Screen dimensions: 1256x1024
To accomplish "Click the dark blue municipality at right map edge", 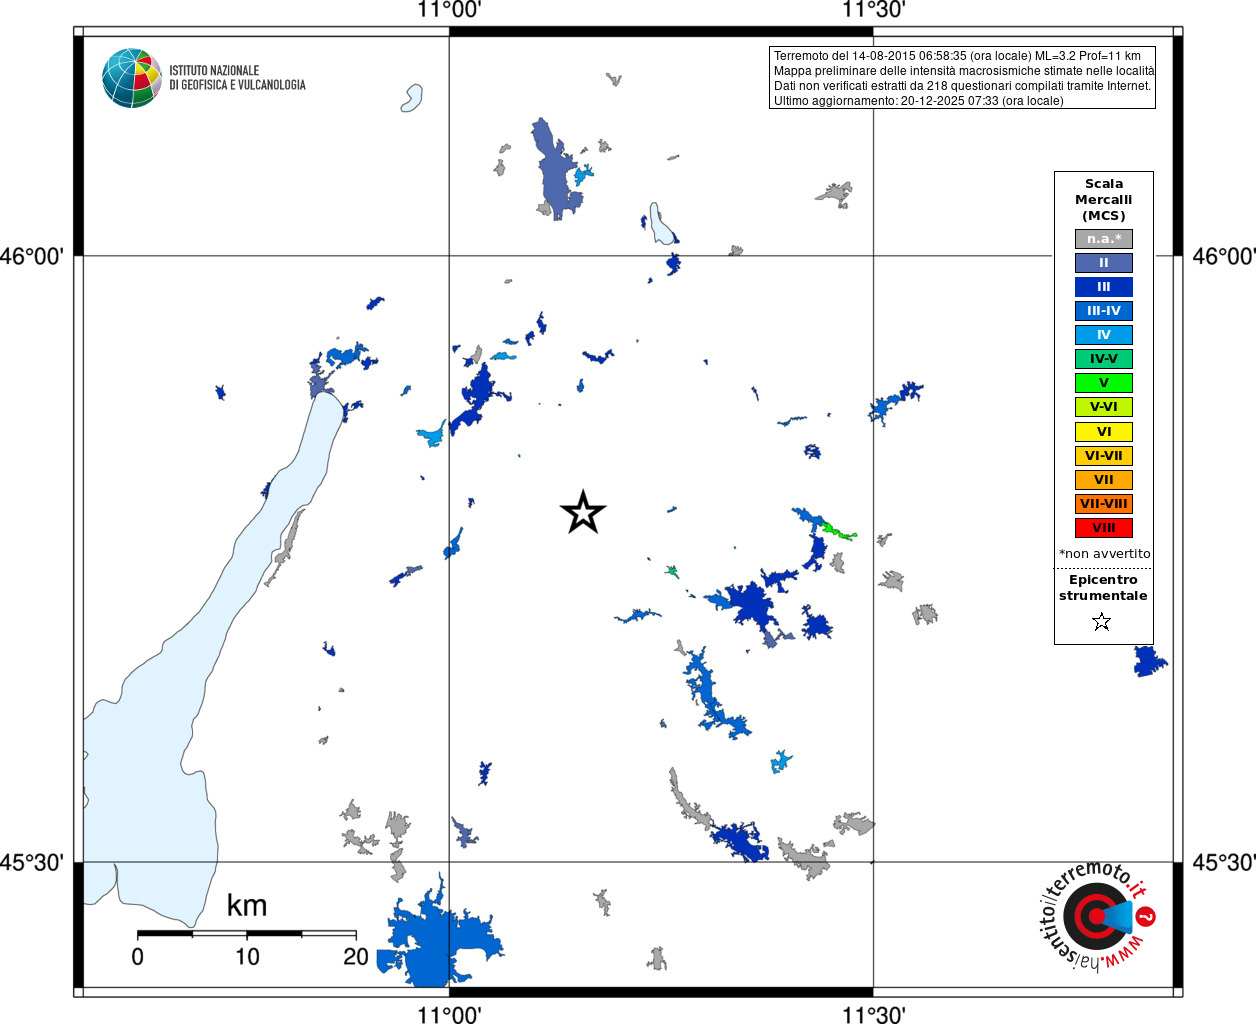I will pos(1149,661).
